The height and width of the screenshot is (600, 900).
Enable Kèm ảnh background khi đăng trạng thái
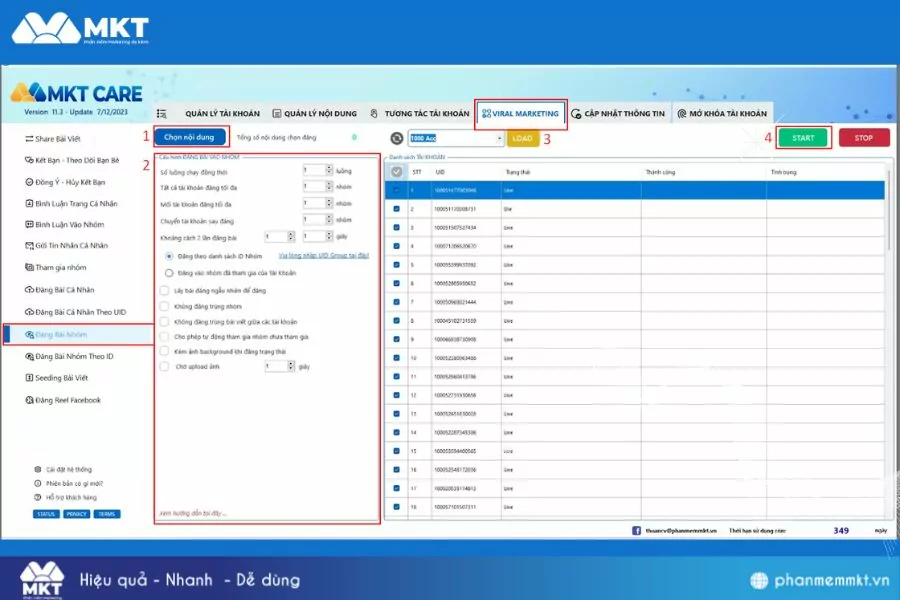[165, 351]
